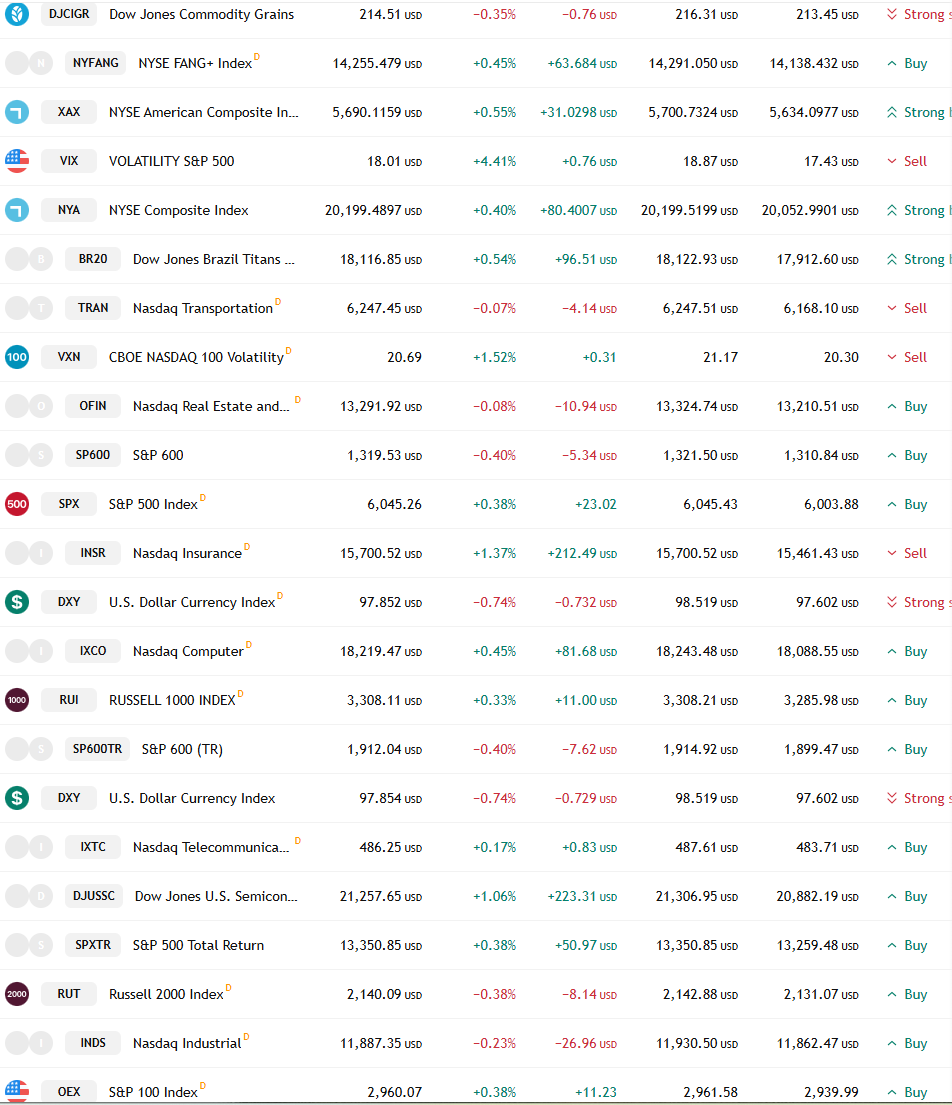Image resolution: width=952 pixels, height=1105 pixels.
Task: Click the NYA NYSE Composite logo icon
Action: click(17, 210)
